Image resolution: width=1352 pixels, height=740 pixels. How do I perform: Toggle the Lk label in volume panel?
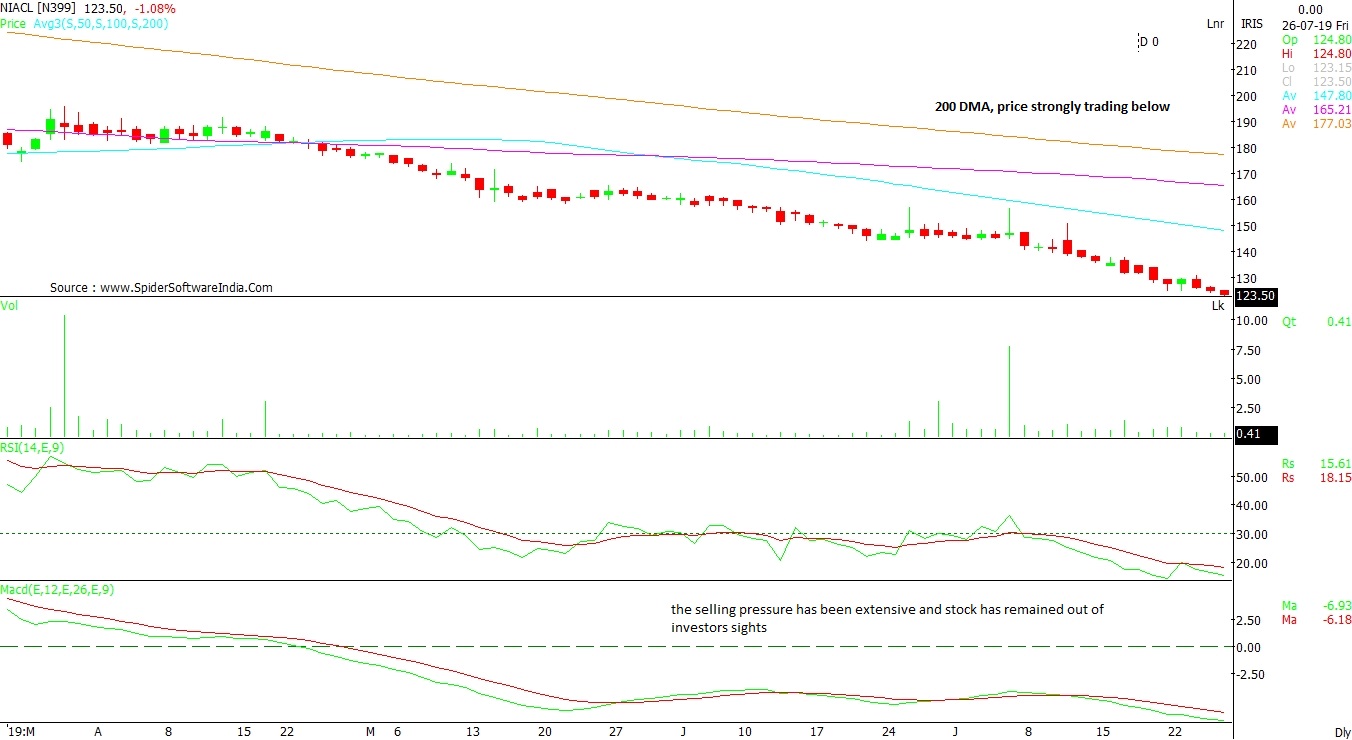(1217, 306)
